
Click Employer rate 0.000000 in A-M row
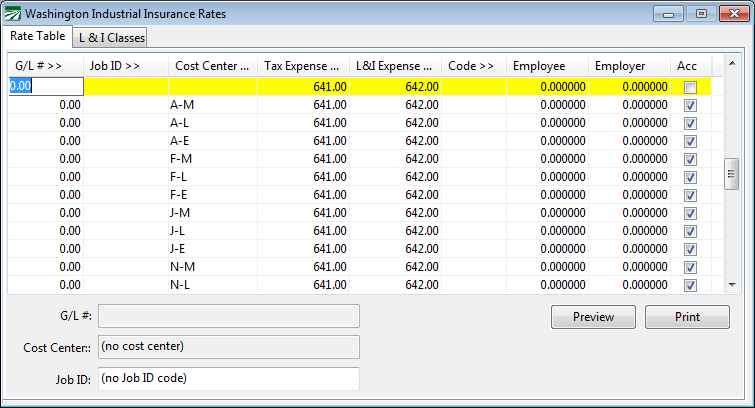629,105
